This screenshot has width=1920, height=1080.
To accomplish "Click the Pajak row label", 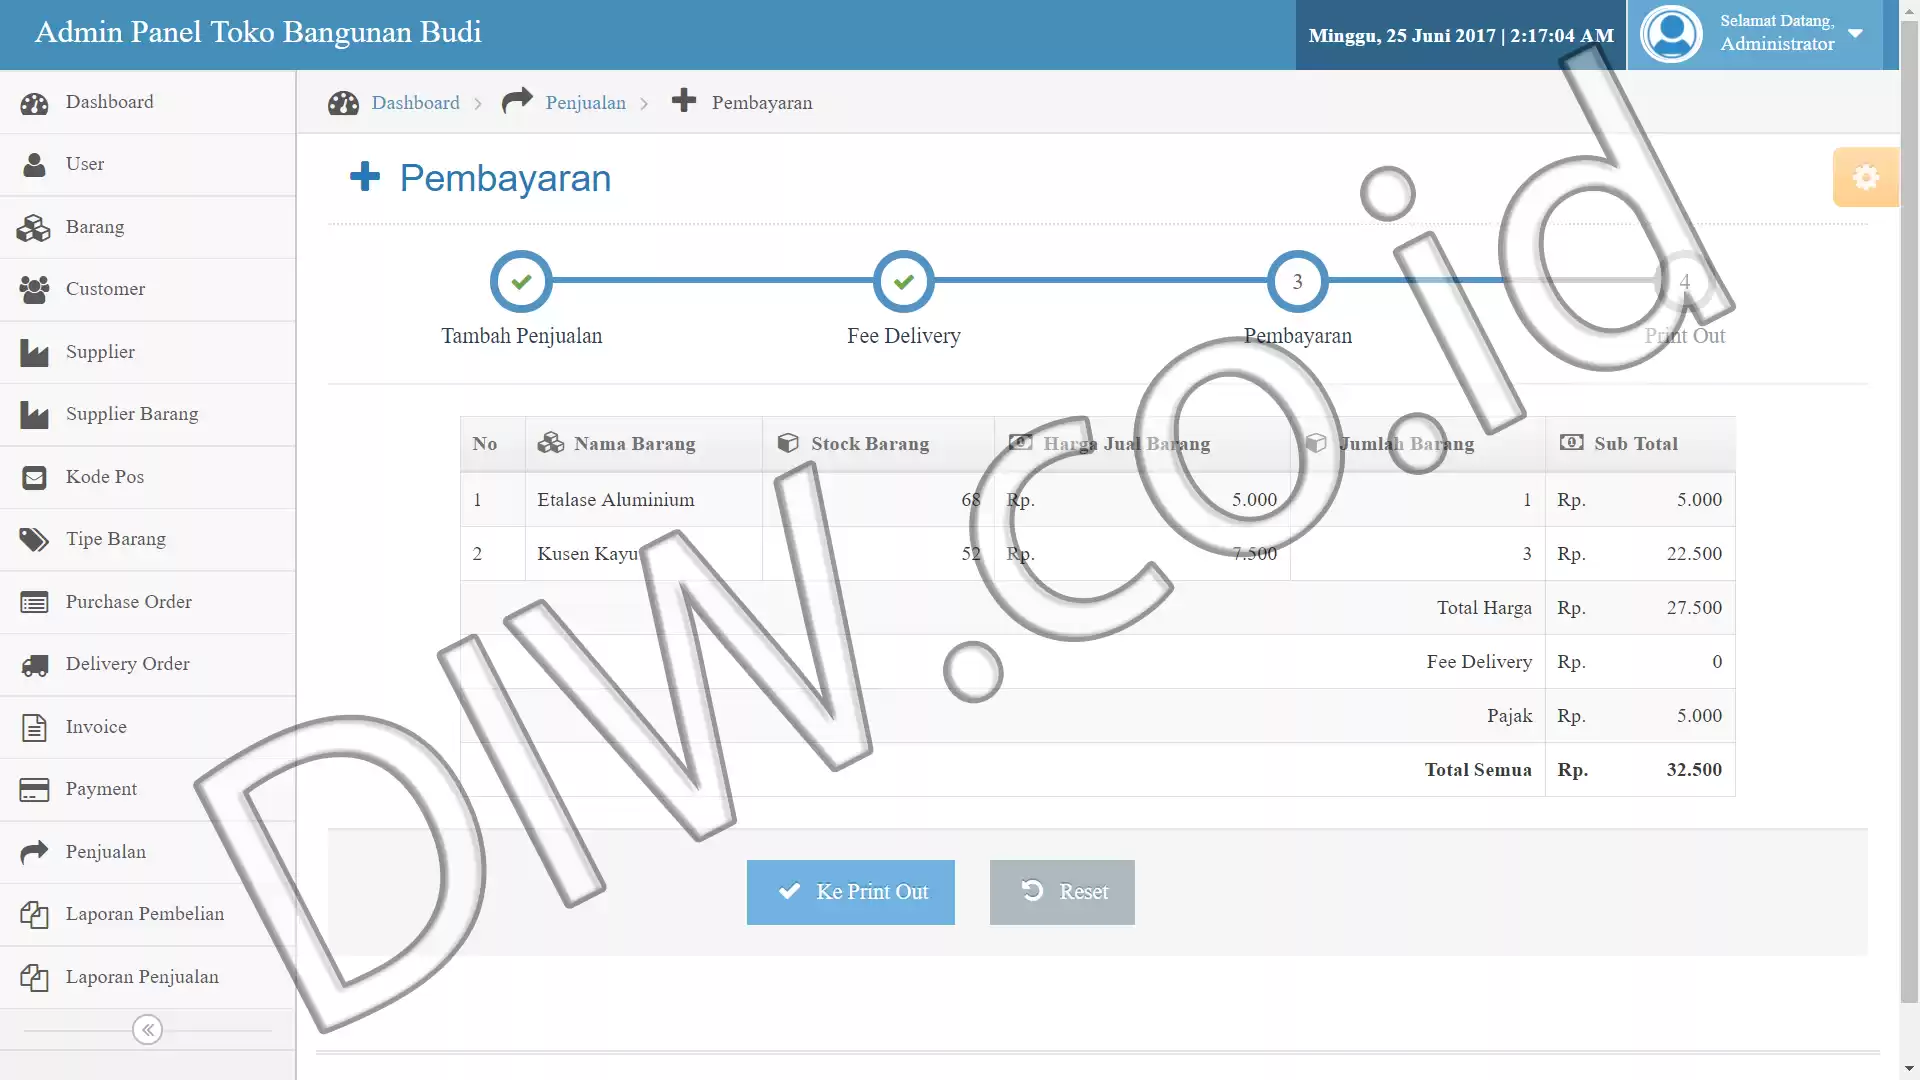I will point(1509,716).
